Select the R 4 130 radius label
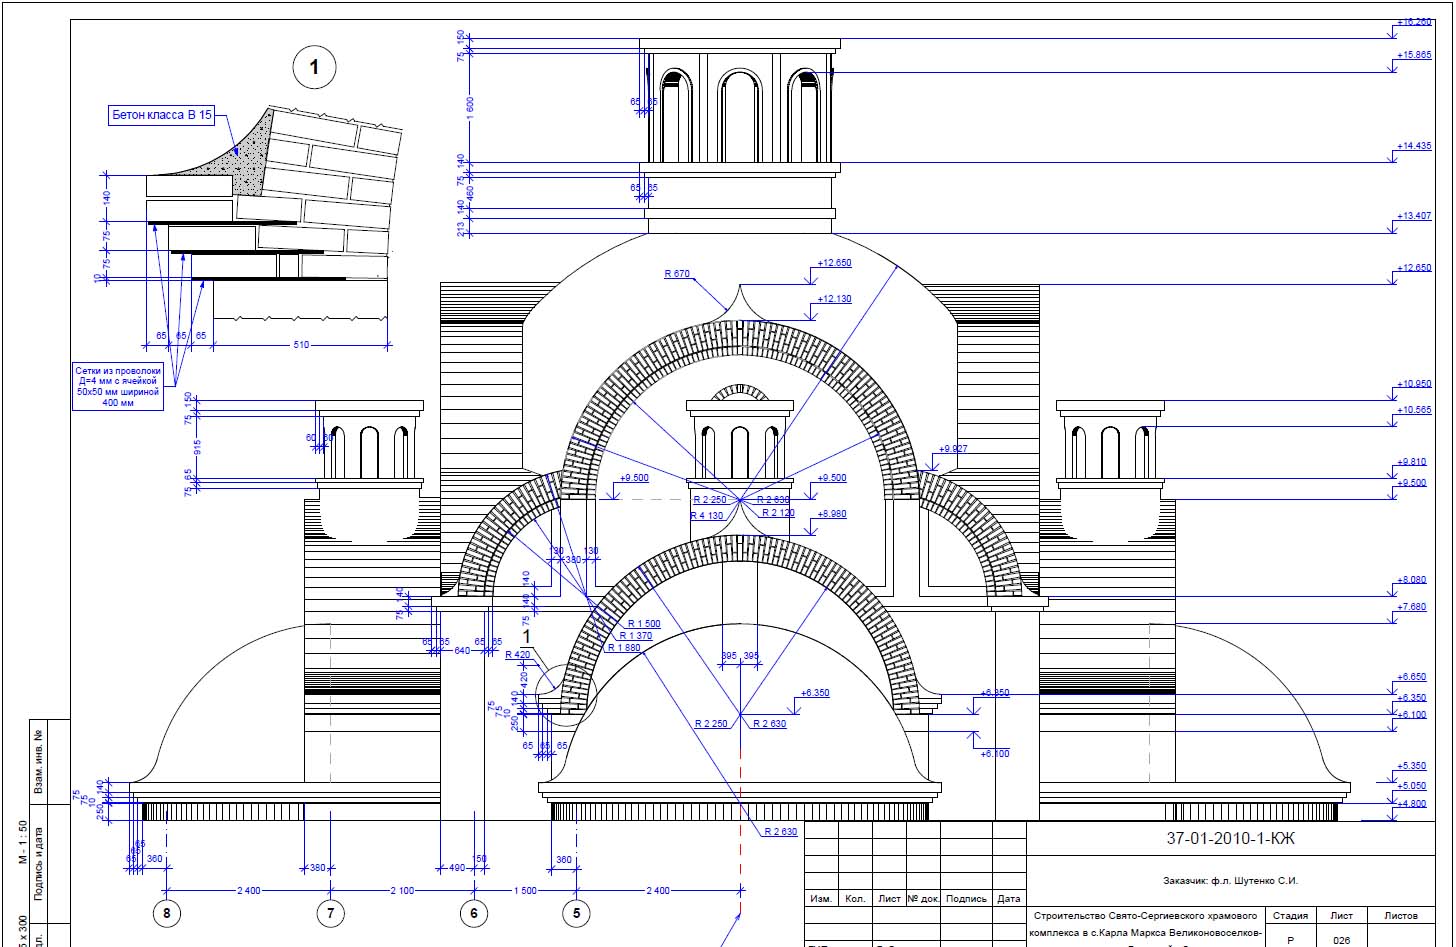This screenshot has height=947, width=1456. [x=706, y=516]
